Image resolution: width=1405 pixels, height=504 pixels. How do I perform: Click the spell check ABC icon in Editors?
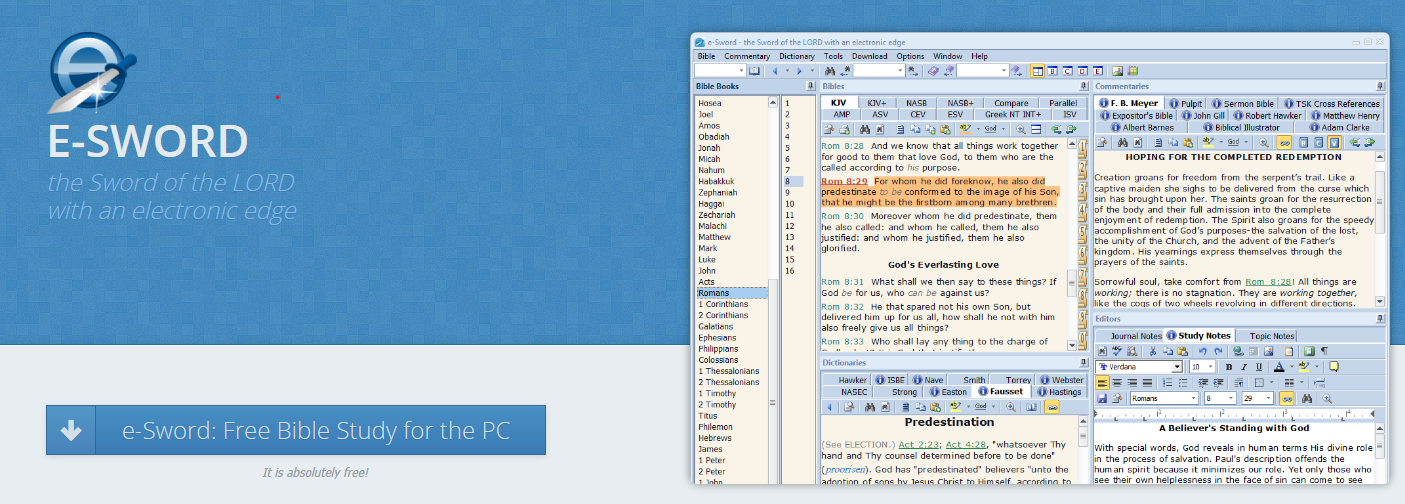pos(1117,351)
